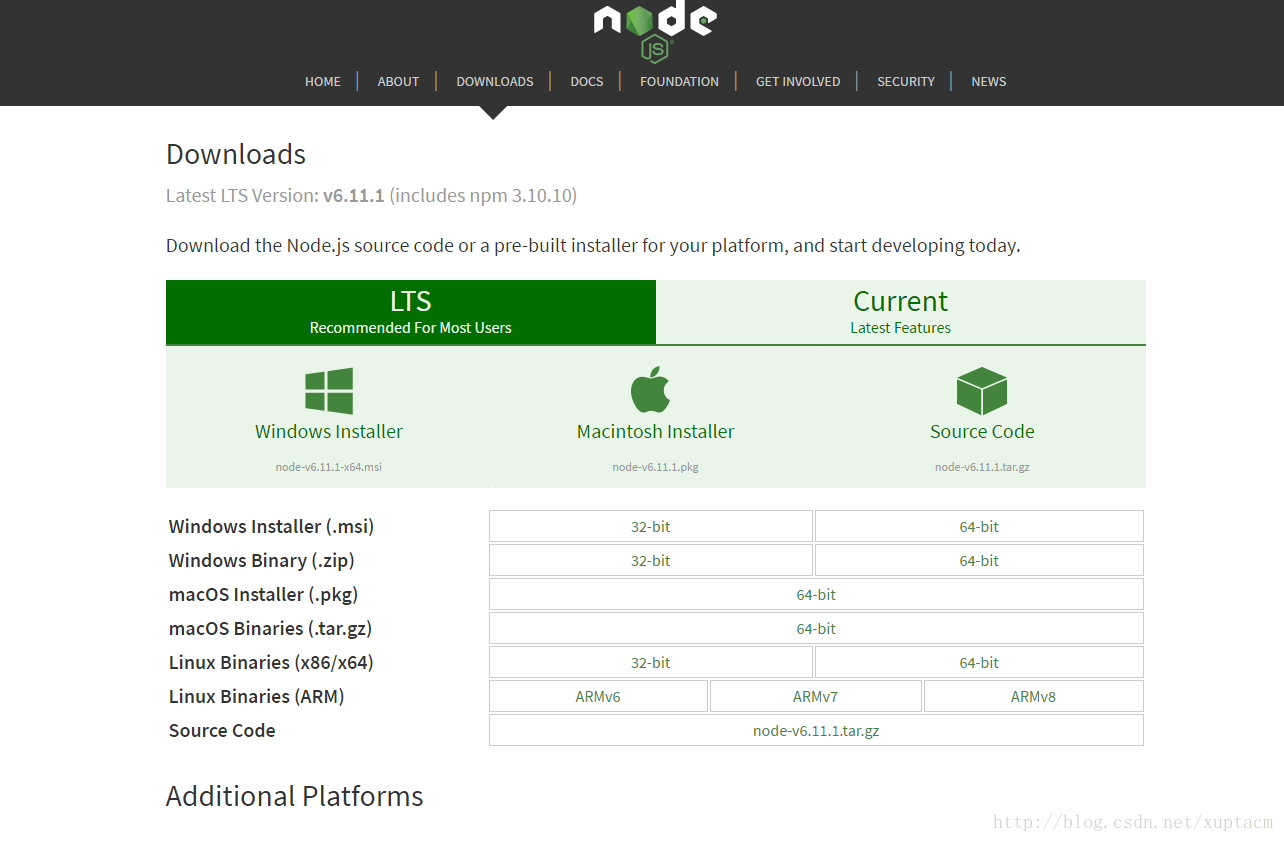
Task: Click the Apple logo icon
Action: [651, 390]
